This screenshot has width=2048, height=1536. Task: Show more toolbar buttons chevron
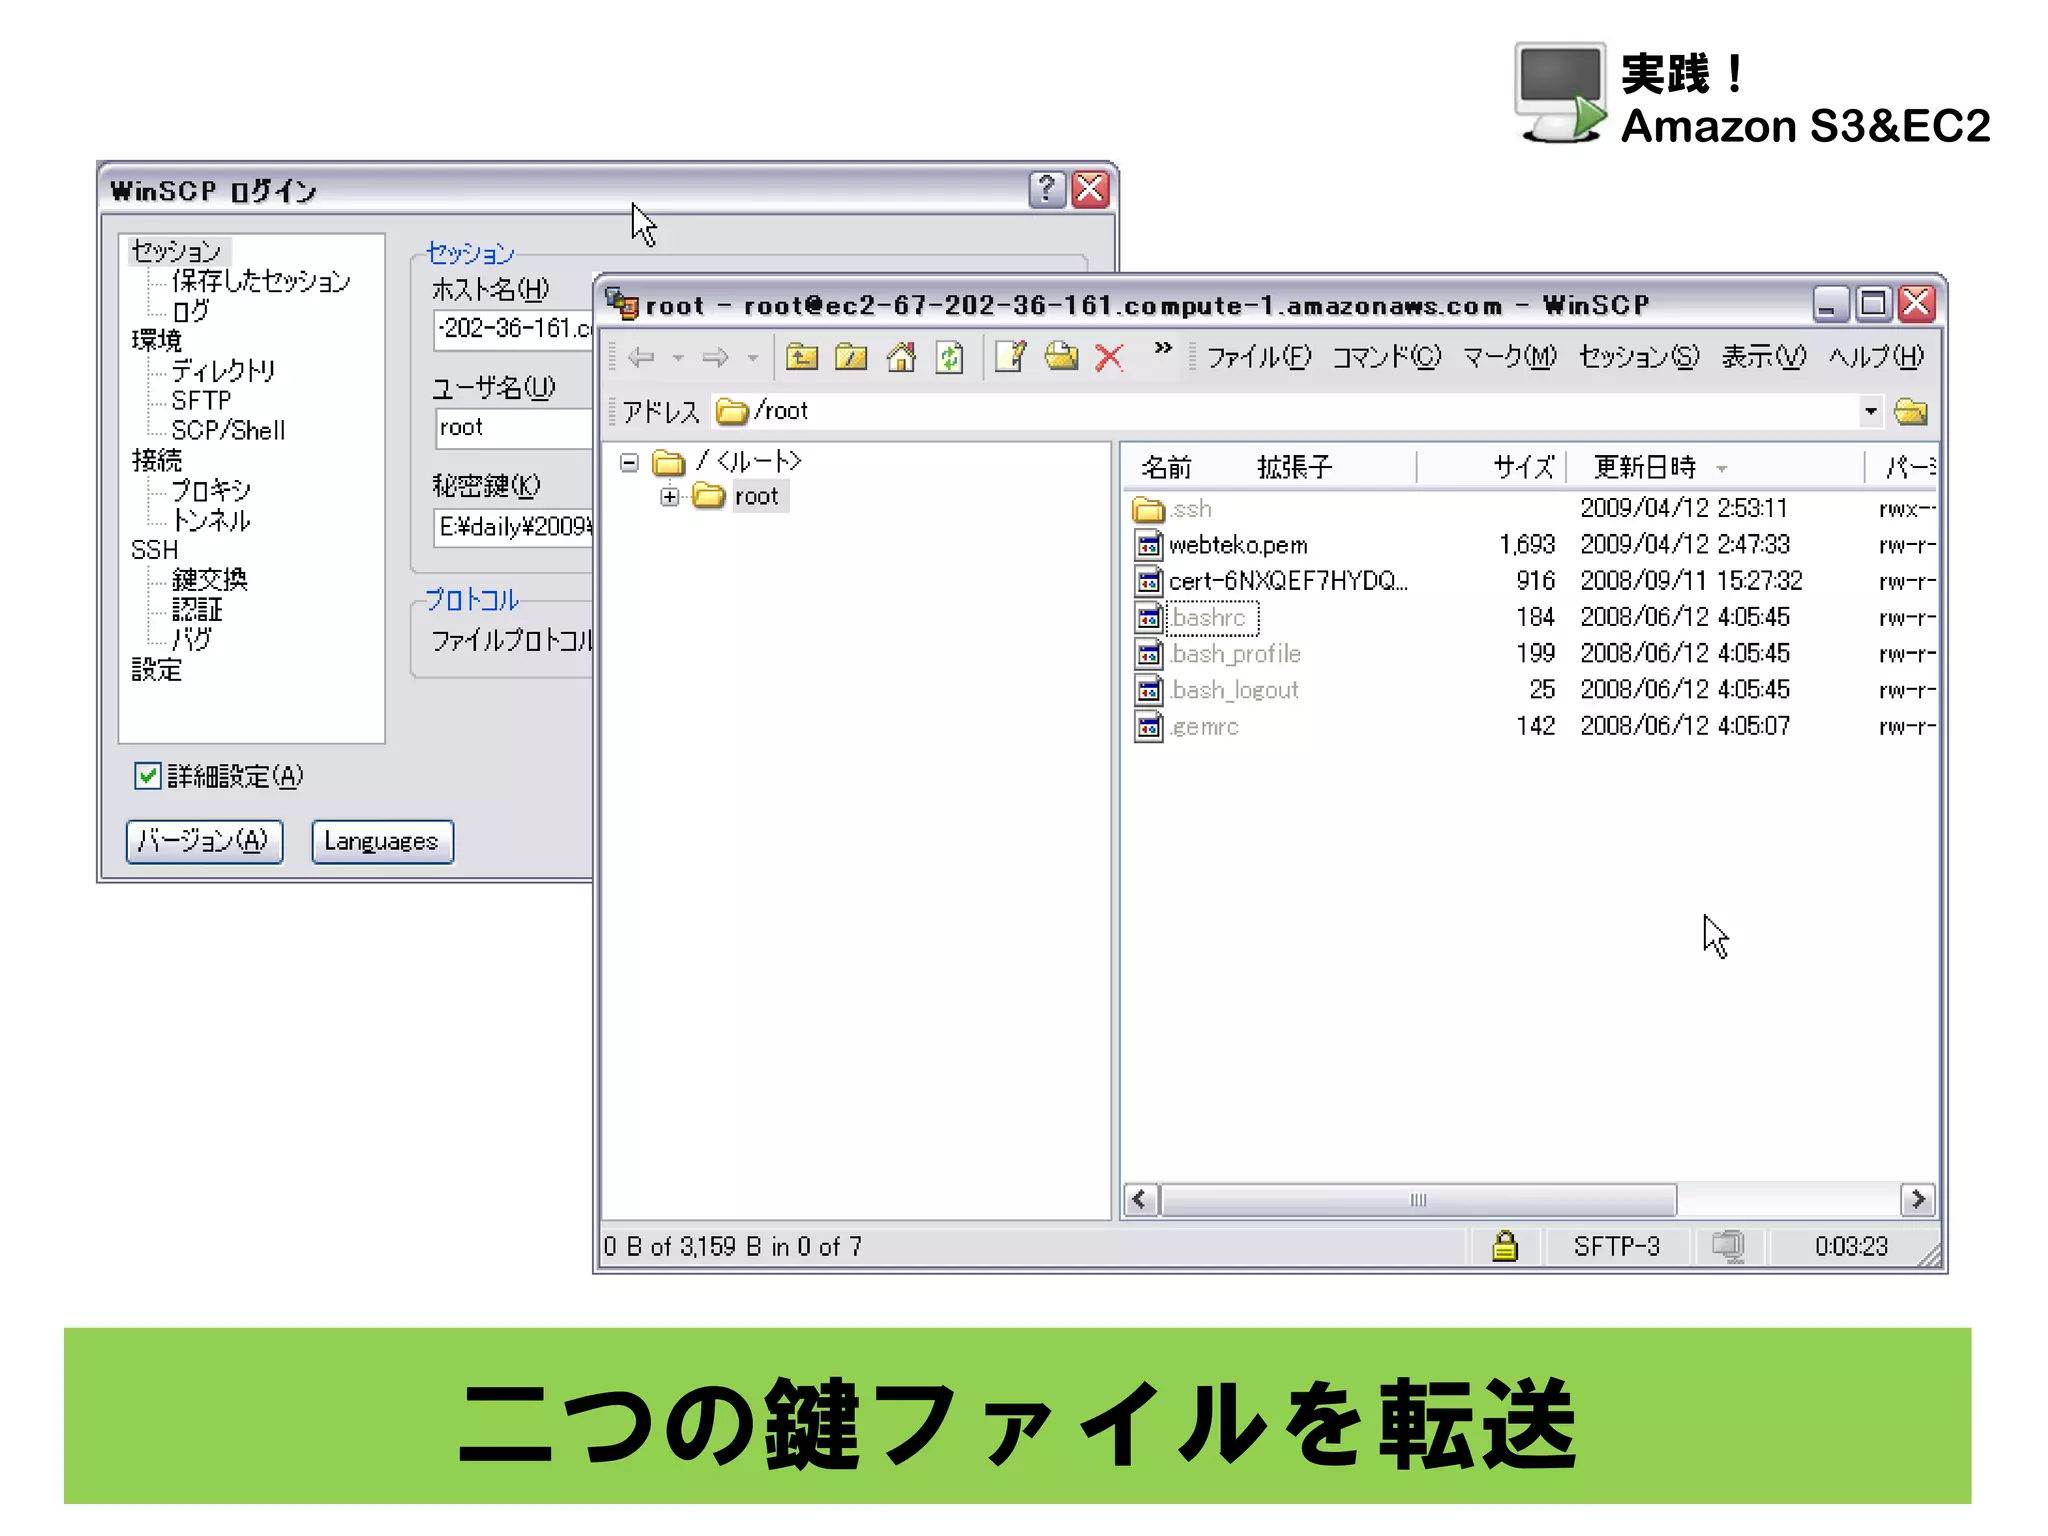tap(1163, 347)
